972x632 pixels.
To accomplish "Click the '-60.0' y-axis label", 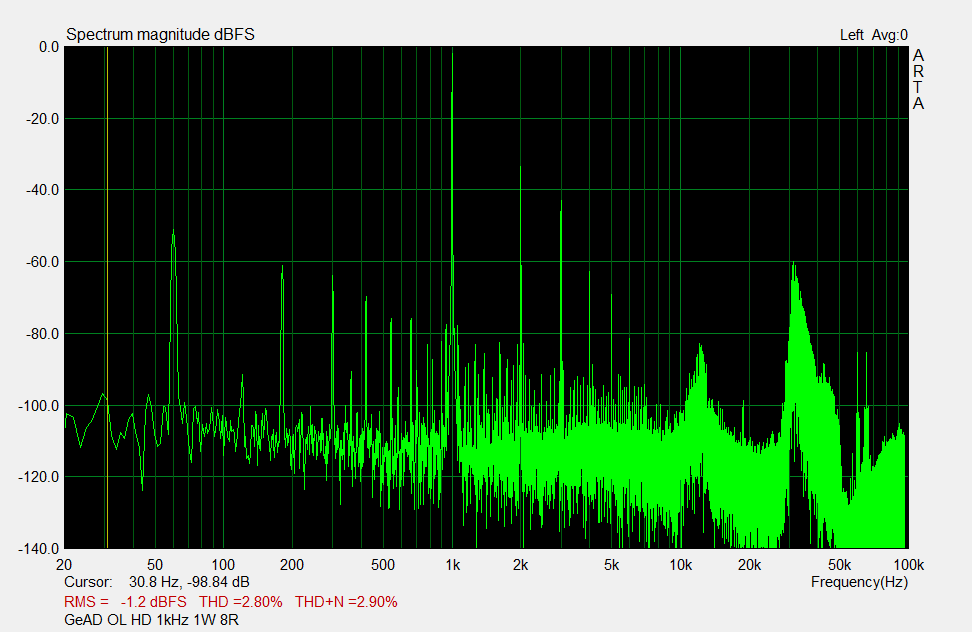I will [43, 262].
